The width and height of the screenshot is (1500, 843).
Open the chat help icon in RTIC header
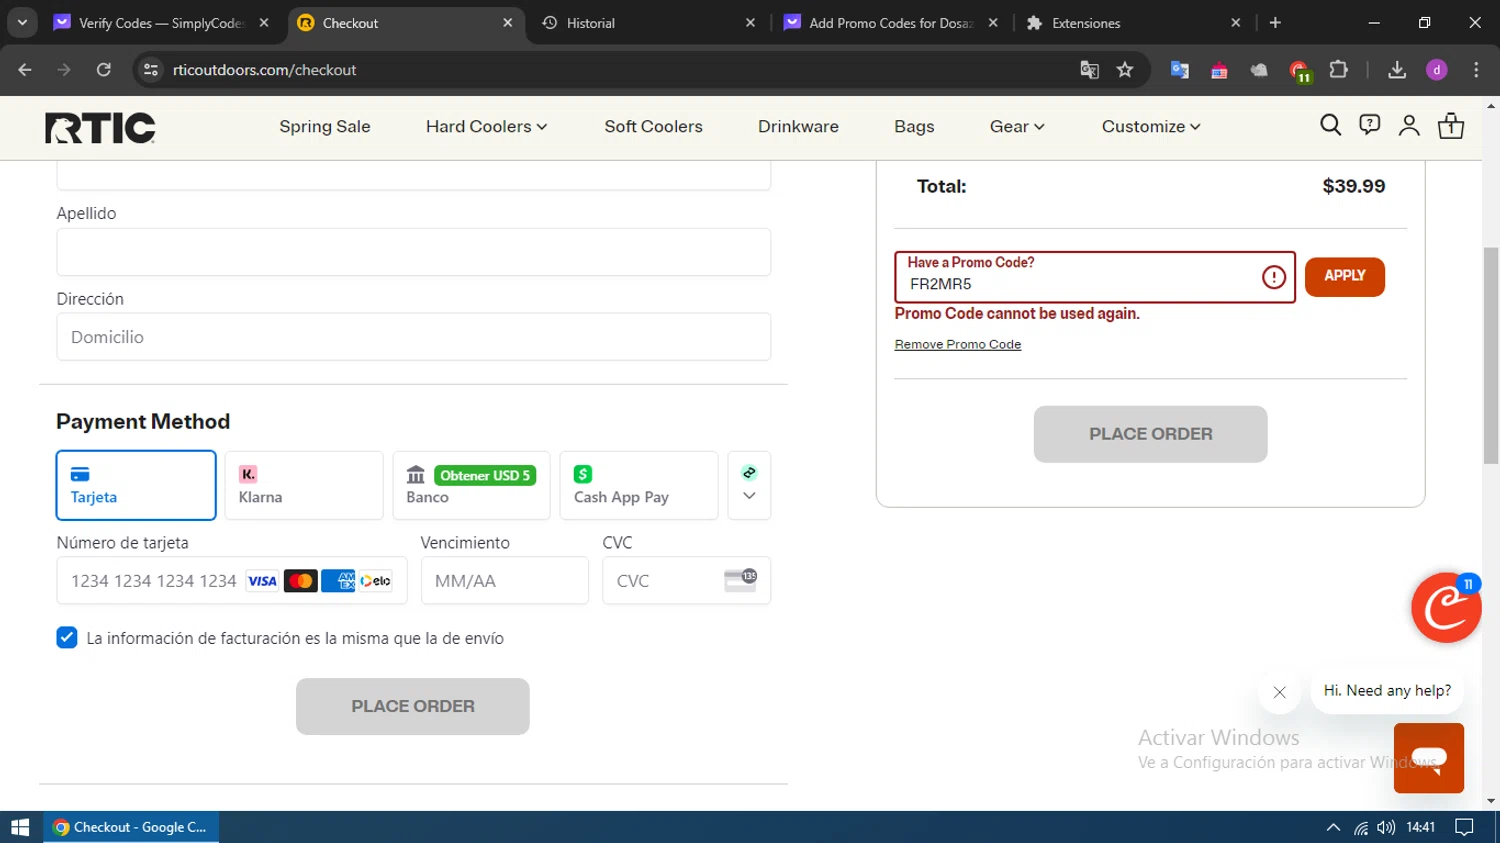[x=1369, y=124]
